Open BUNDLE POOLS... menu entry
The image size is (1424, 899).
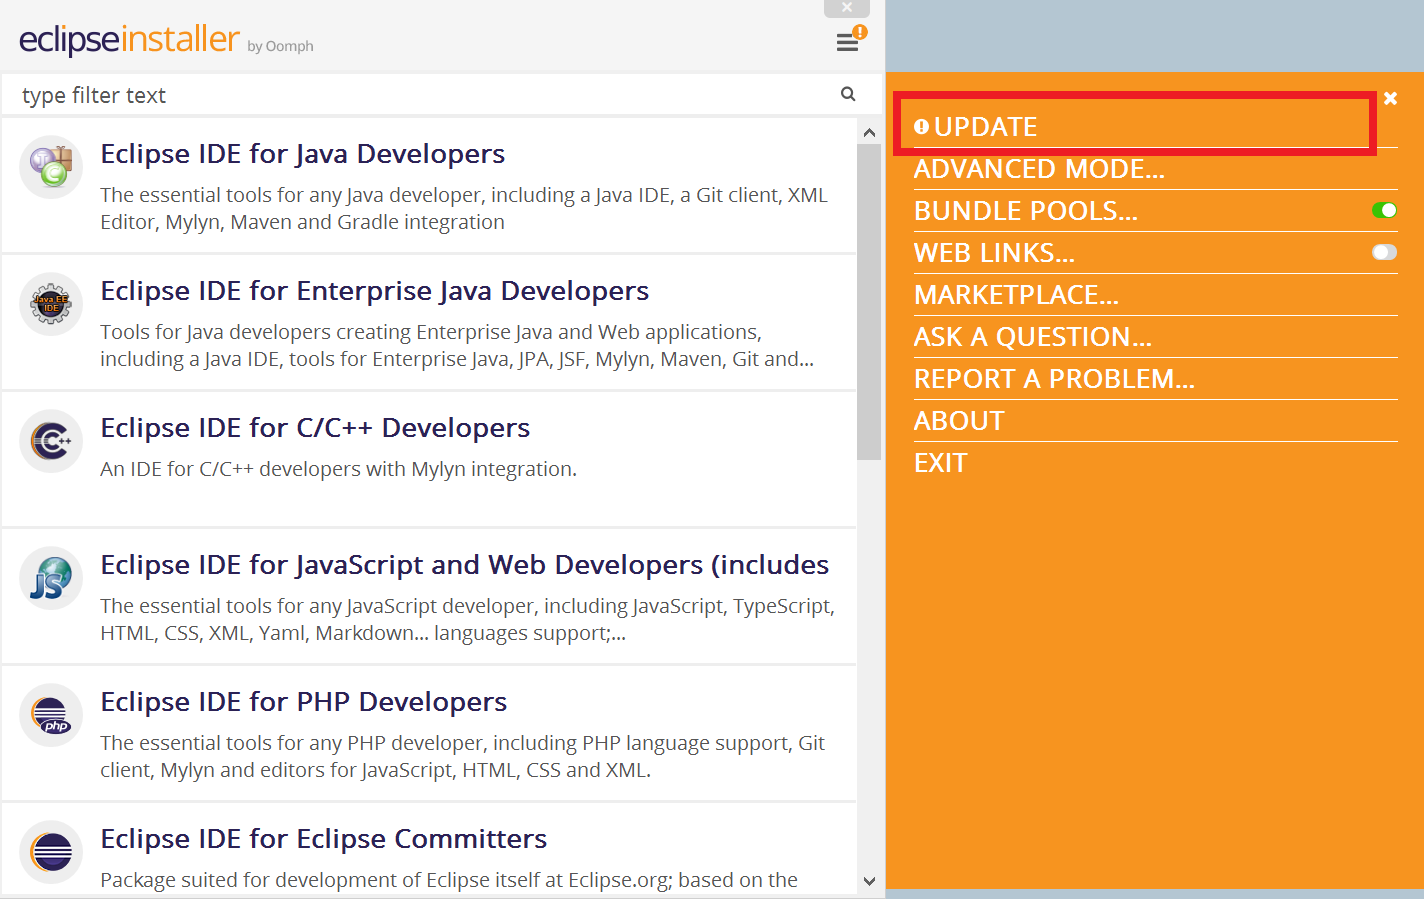(1026, 211)
